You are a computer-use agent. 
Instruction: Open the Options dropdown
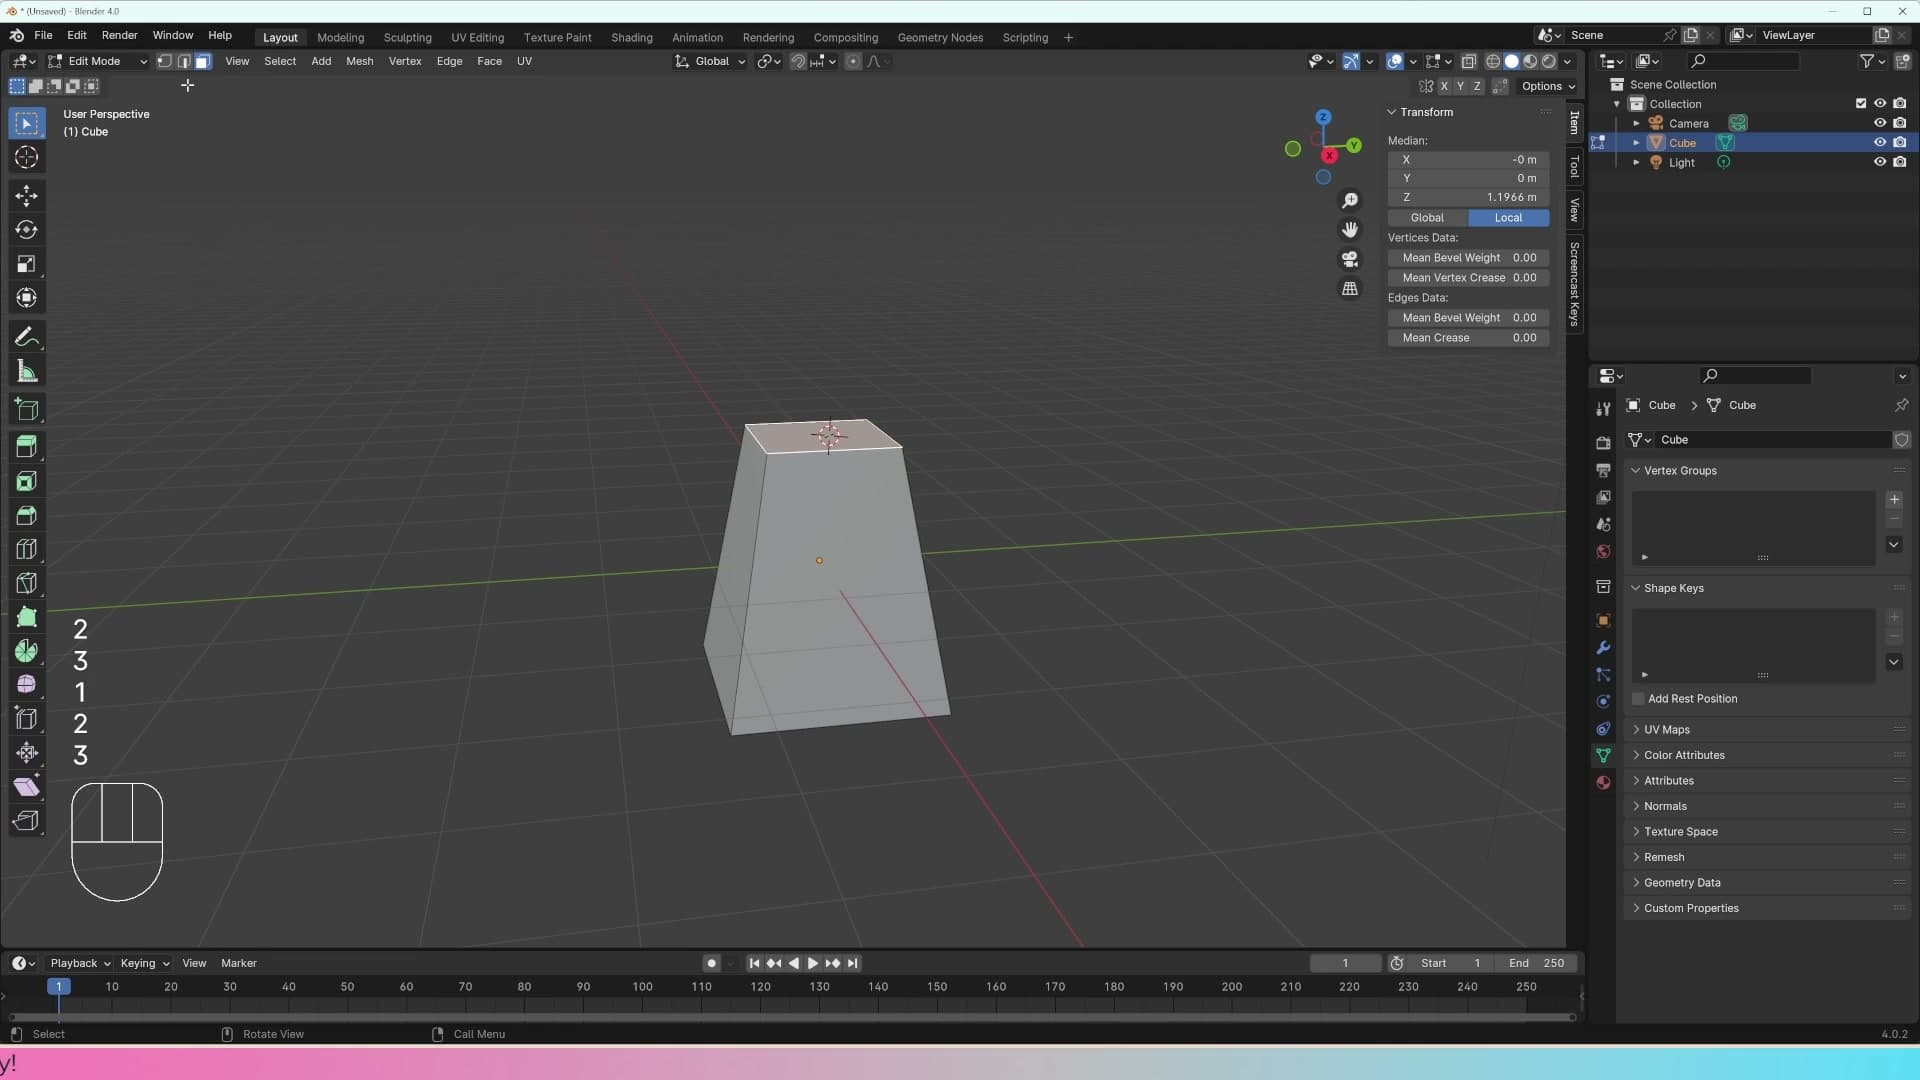1548,86
